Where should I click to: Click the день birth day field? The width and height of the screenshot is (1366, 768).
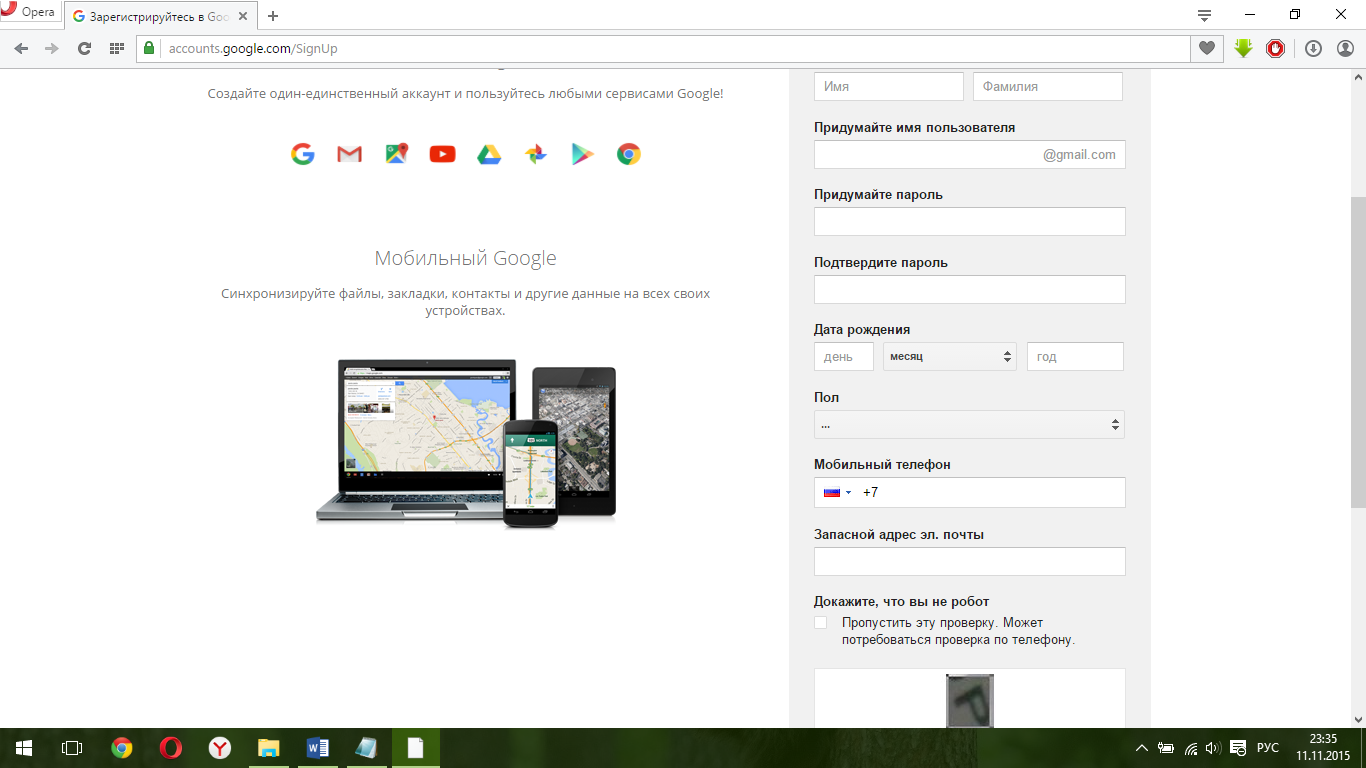(x=844, y=356)
